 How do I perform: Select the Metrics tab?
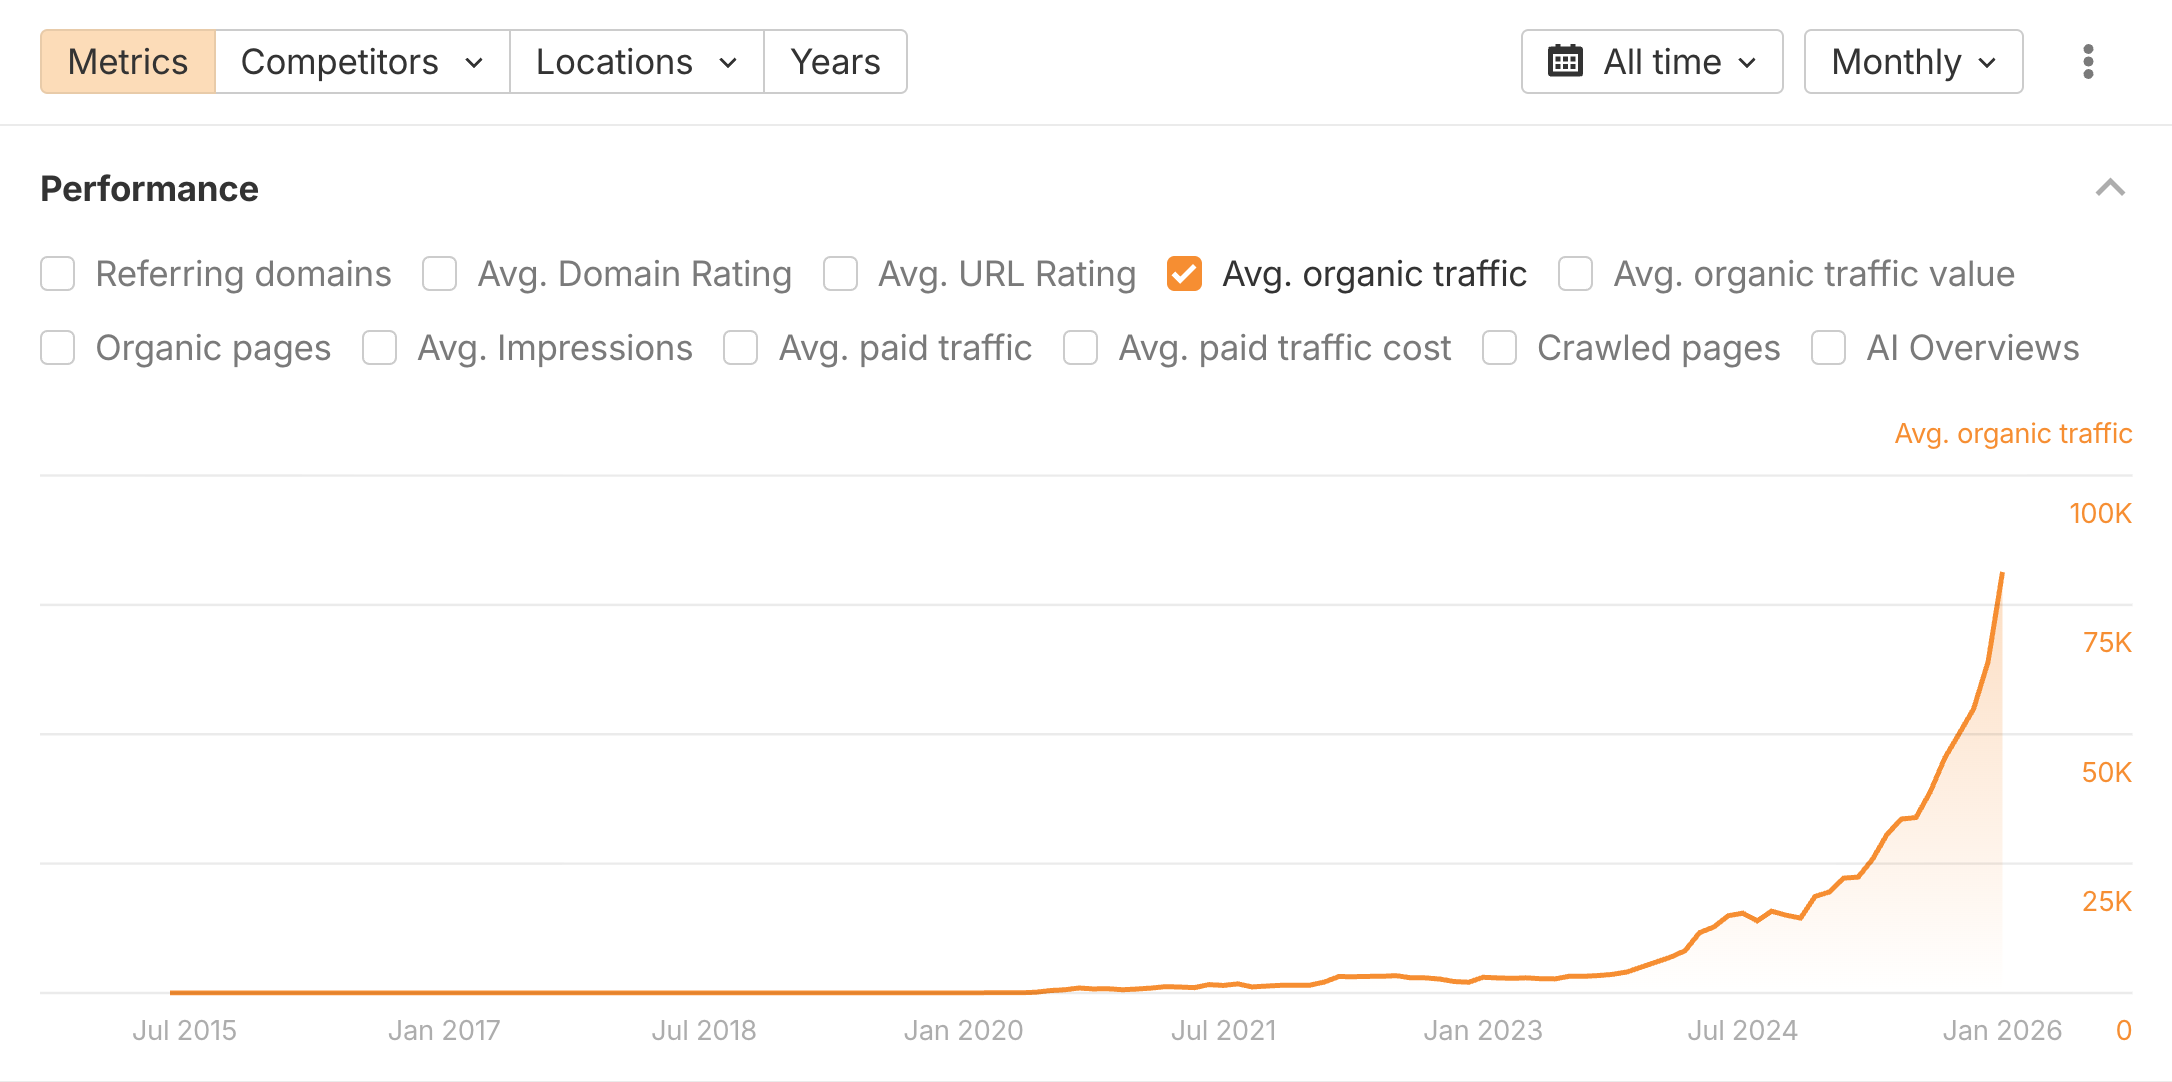[x=127, y=61]
